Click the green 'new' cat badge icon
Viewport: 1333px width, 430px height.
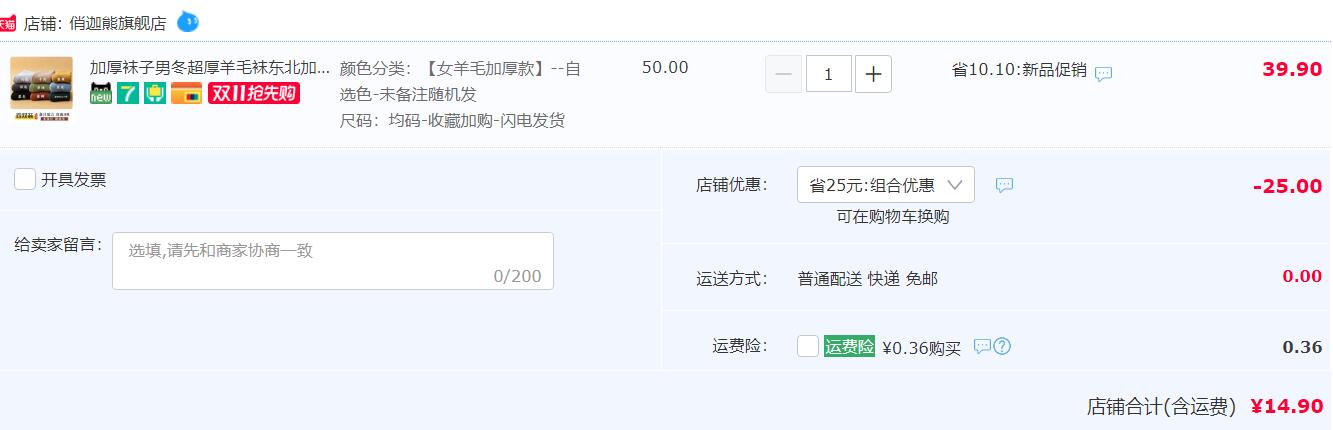coord(101,94)
